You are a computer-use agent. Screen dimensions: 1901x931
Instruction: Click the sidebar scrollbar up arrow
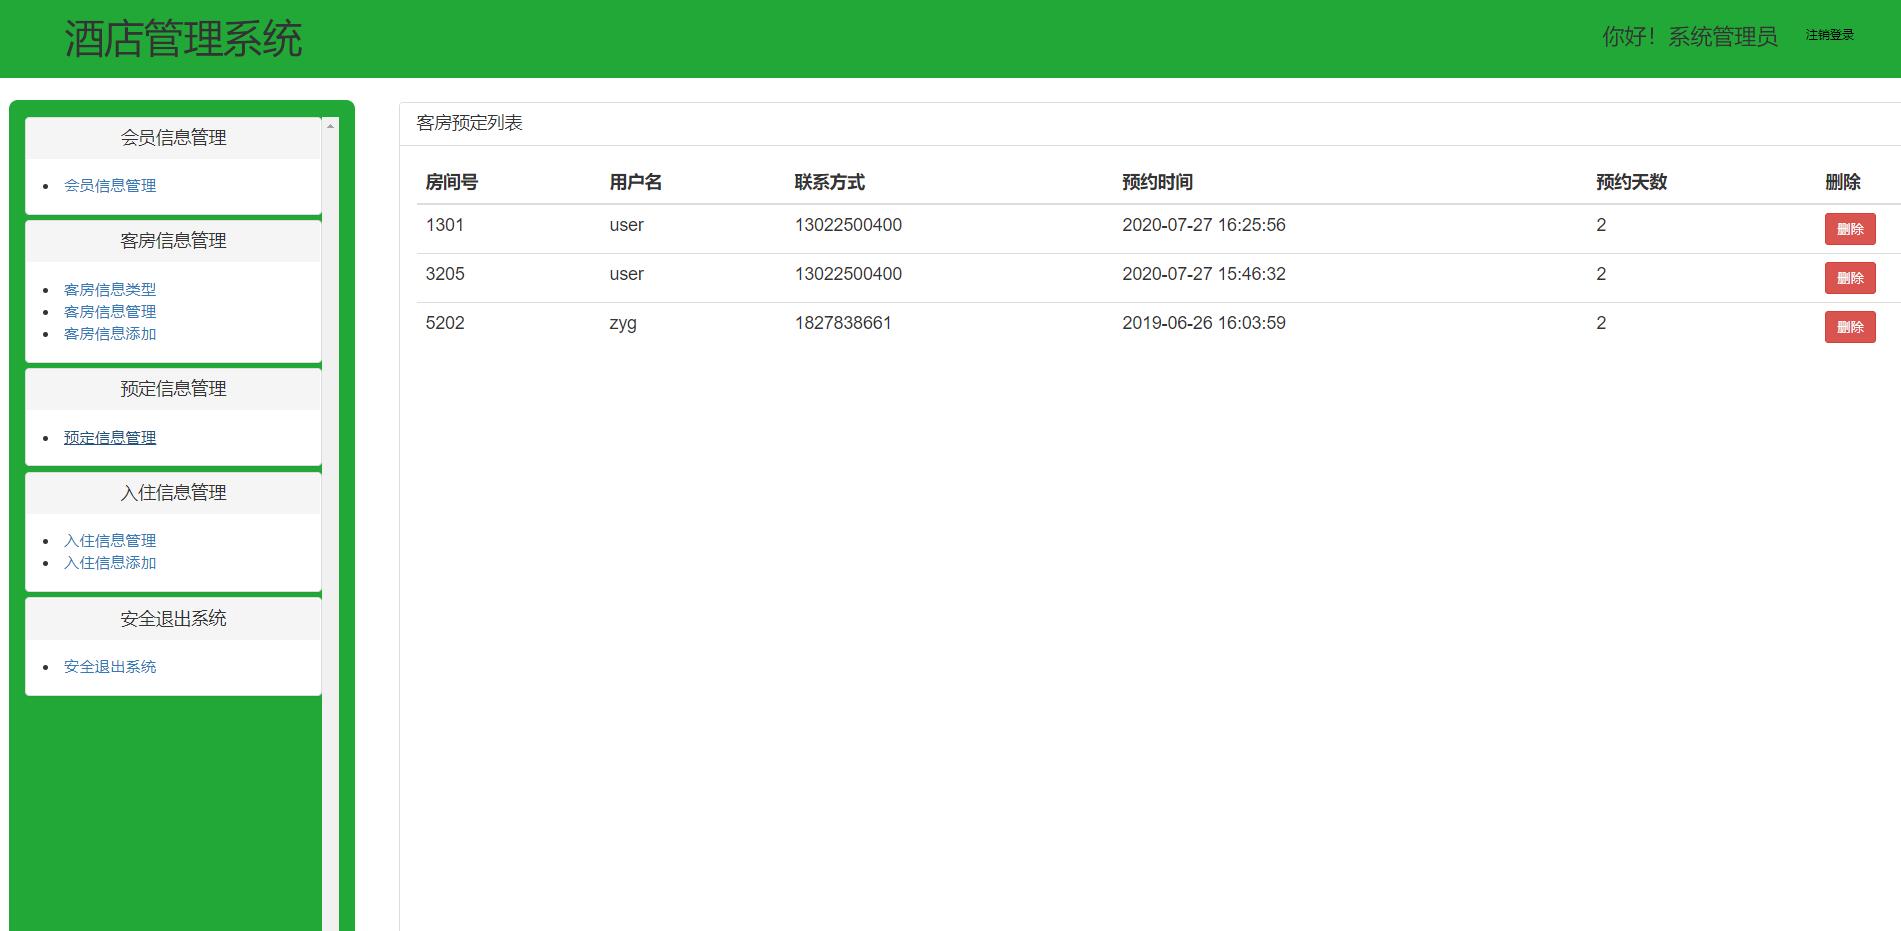point(330,125)
